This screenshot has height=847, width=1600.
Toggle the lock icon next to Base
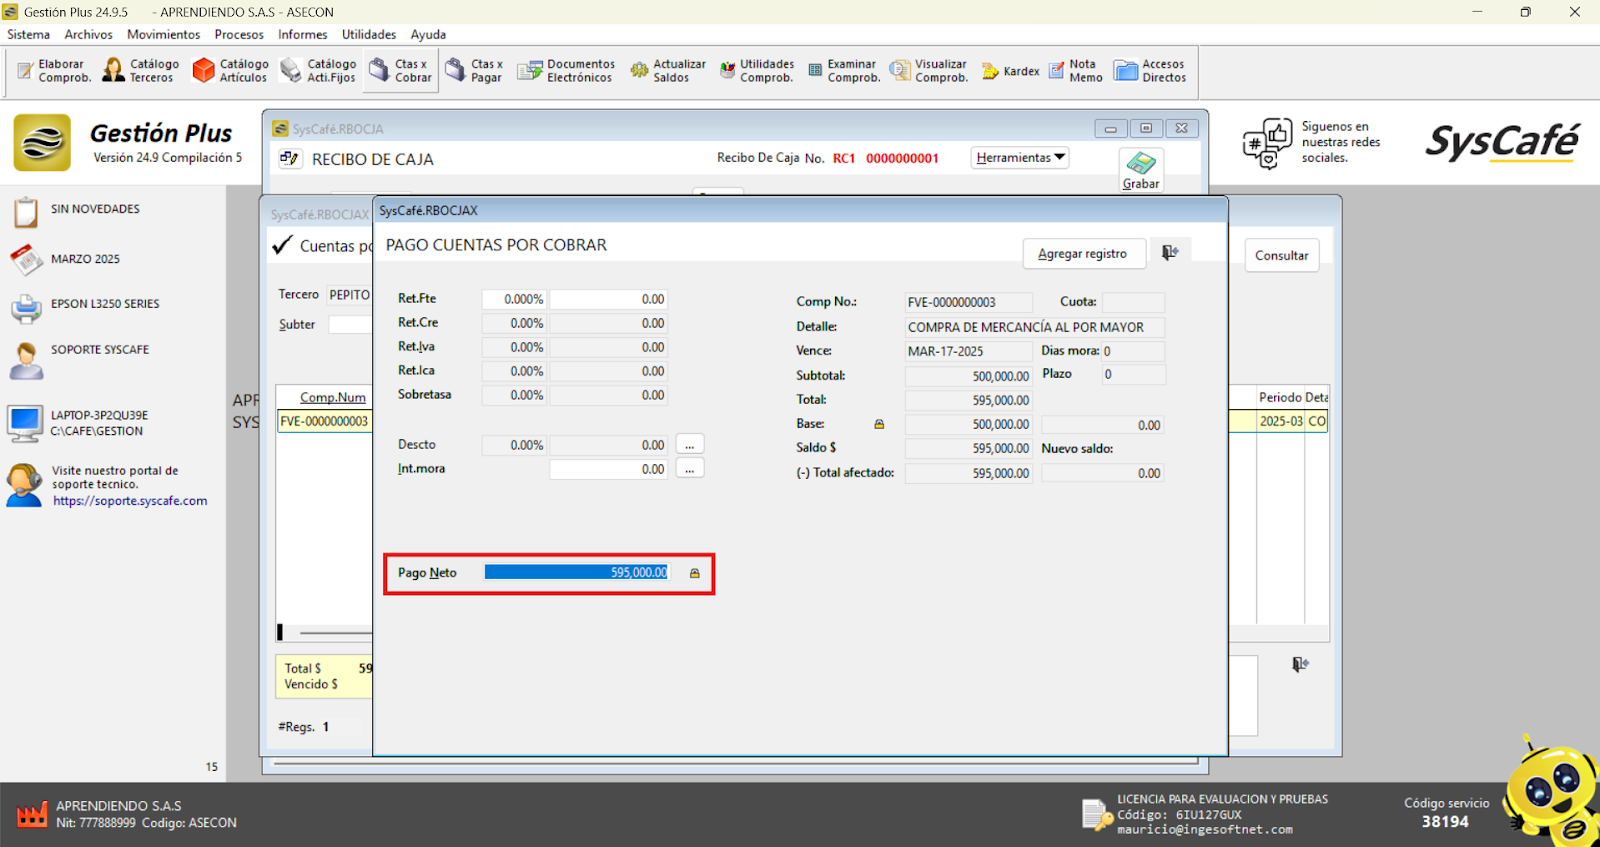[x=879, y=424]
